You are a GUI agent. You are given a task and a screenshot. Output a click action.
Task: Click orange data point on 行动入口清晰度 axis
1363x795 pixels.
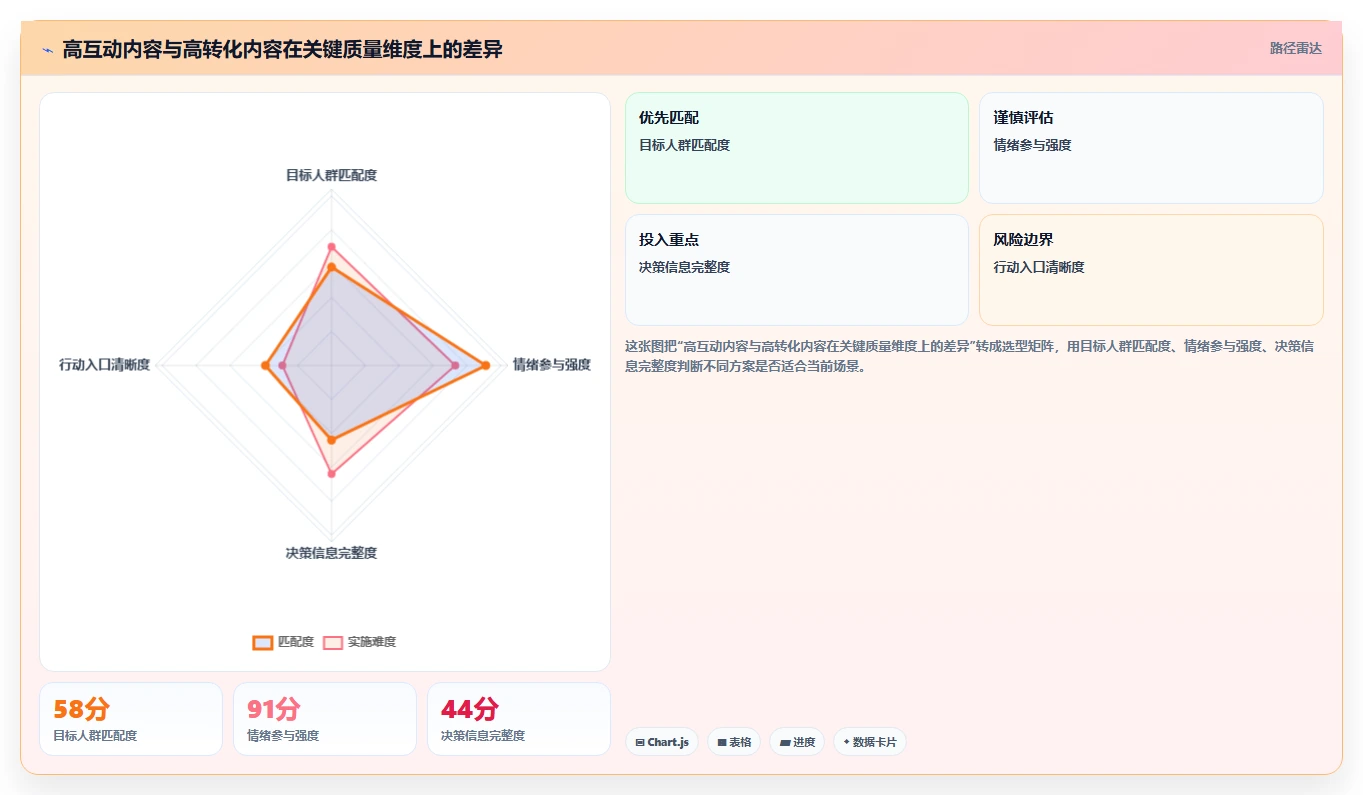[265, 366]
